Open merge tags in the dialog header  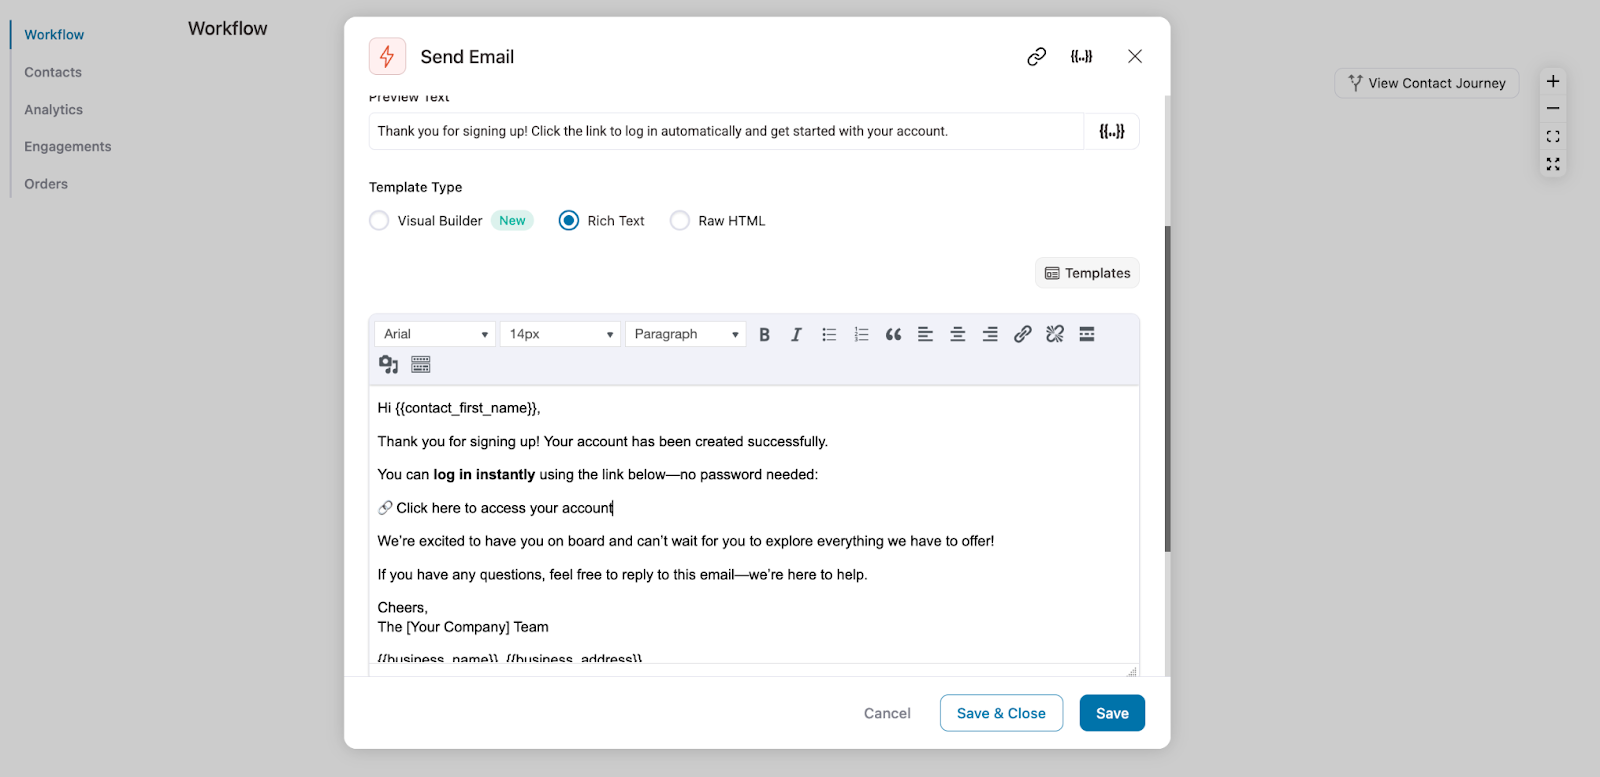[x=1083, y=56]
